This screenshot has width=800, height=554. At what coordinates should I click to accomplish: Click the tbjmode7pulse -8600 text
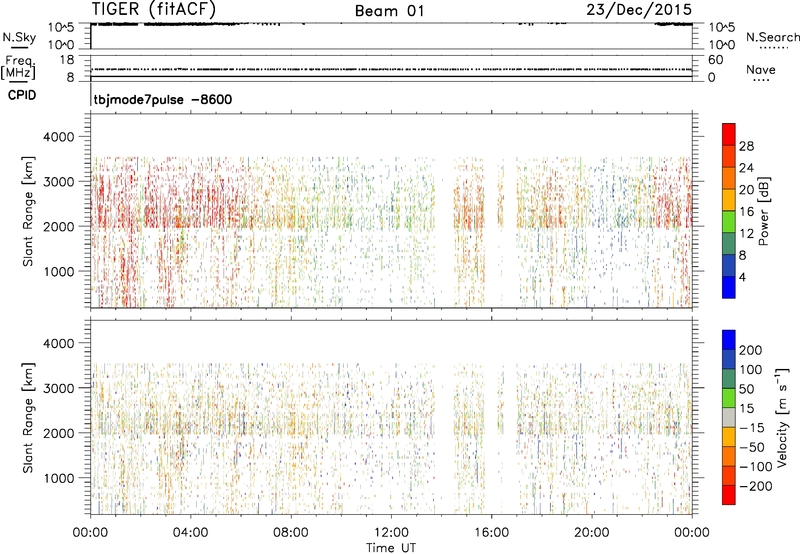tap(163, 99)
